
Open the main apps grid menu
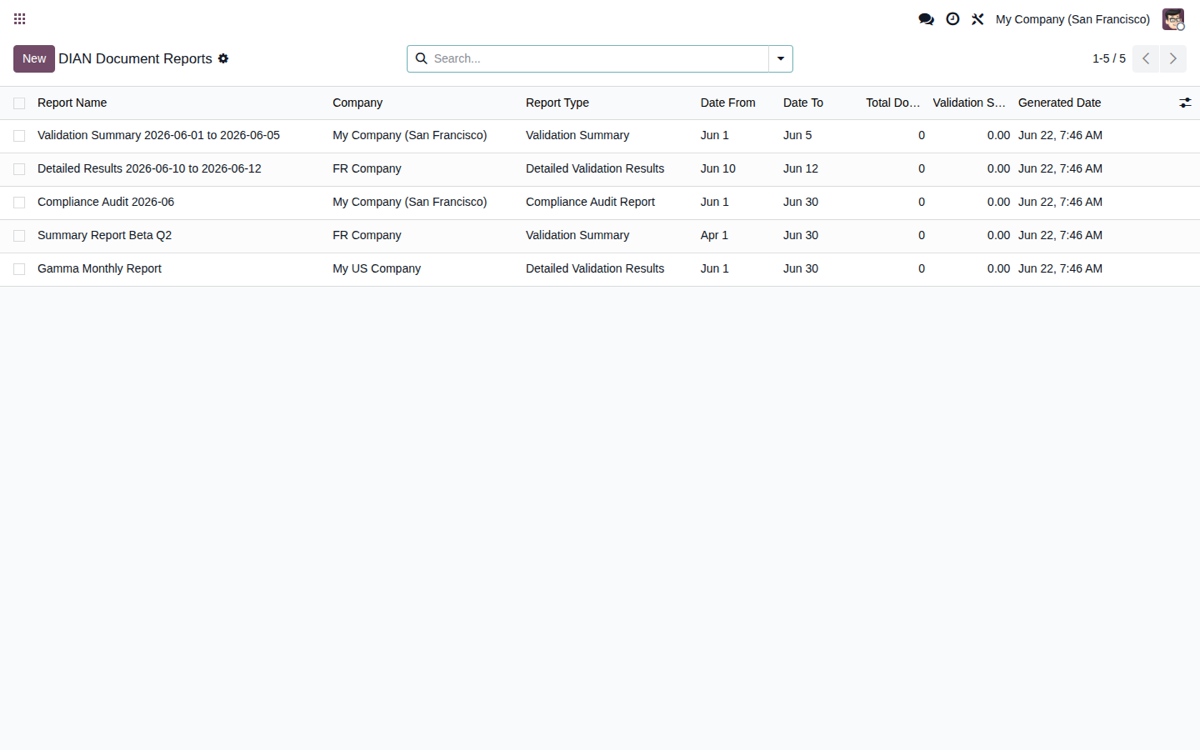[20, 19]
